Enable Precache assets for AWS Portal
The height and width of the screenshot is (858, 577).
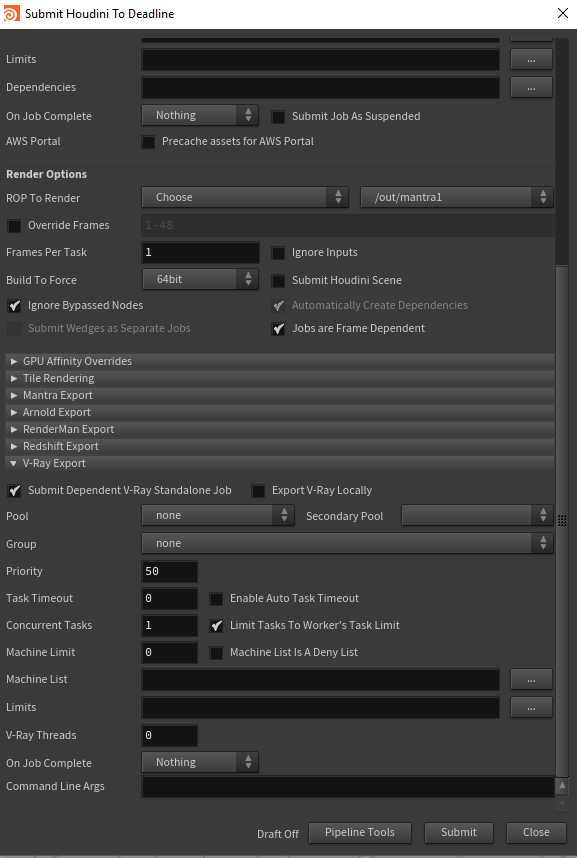click(x=148, y=142)
